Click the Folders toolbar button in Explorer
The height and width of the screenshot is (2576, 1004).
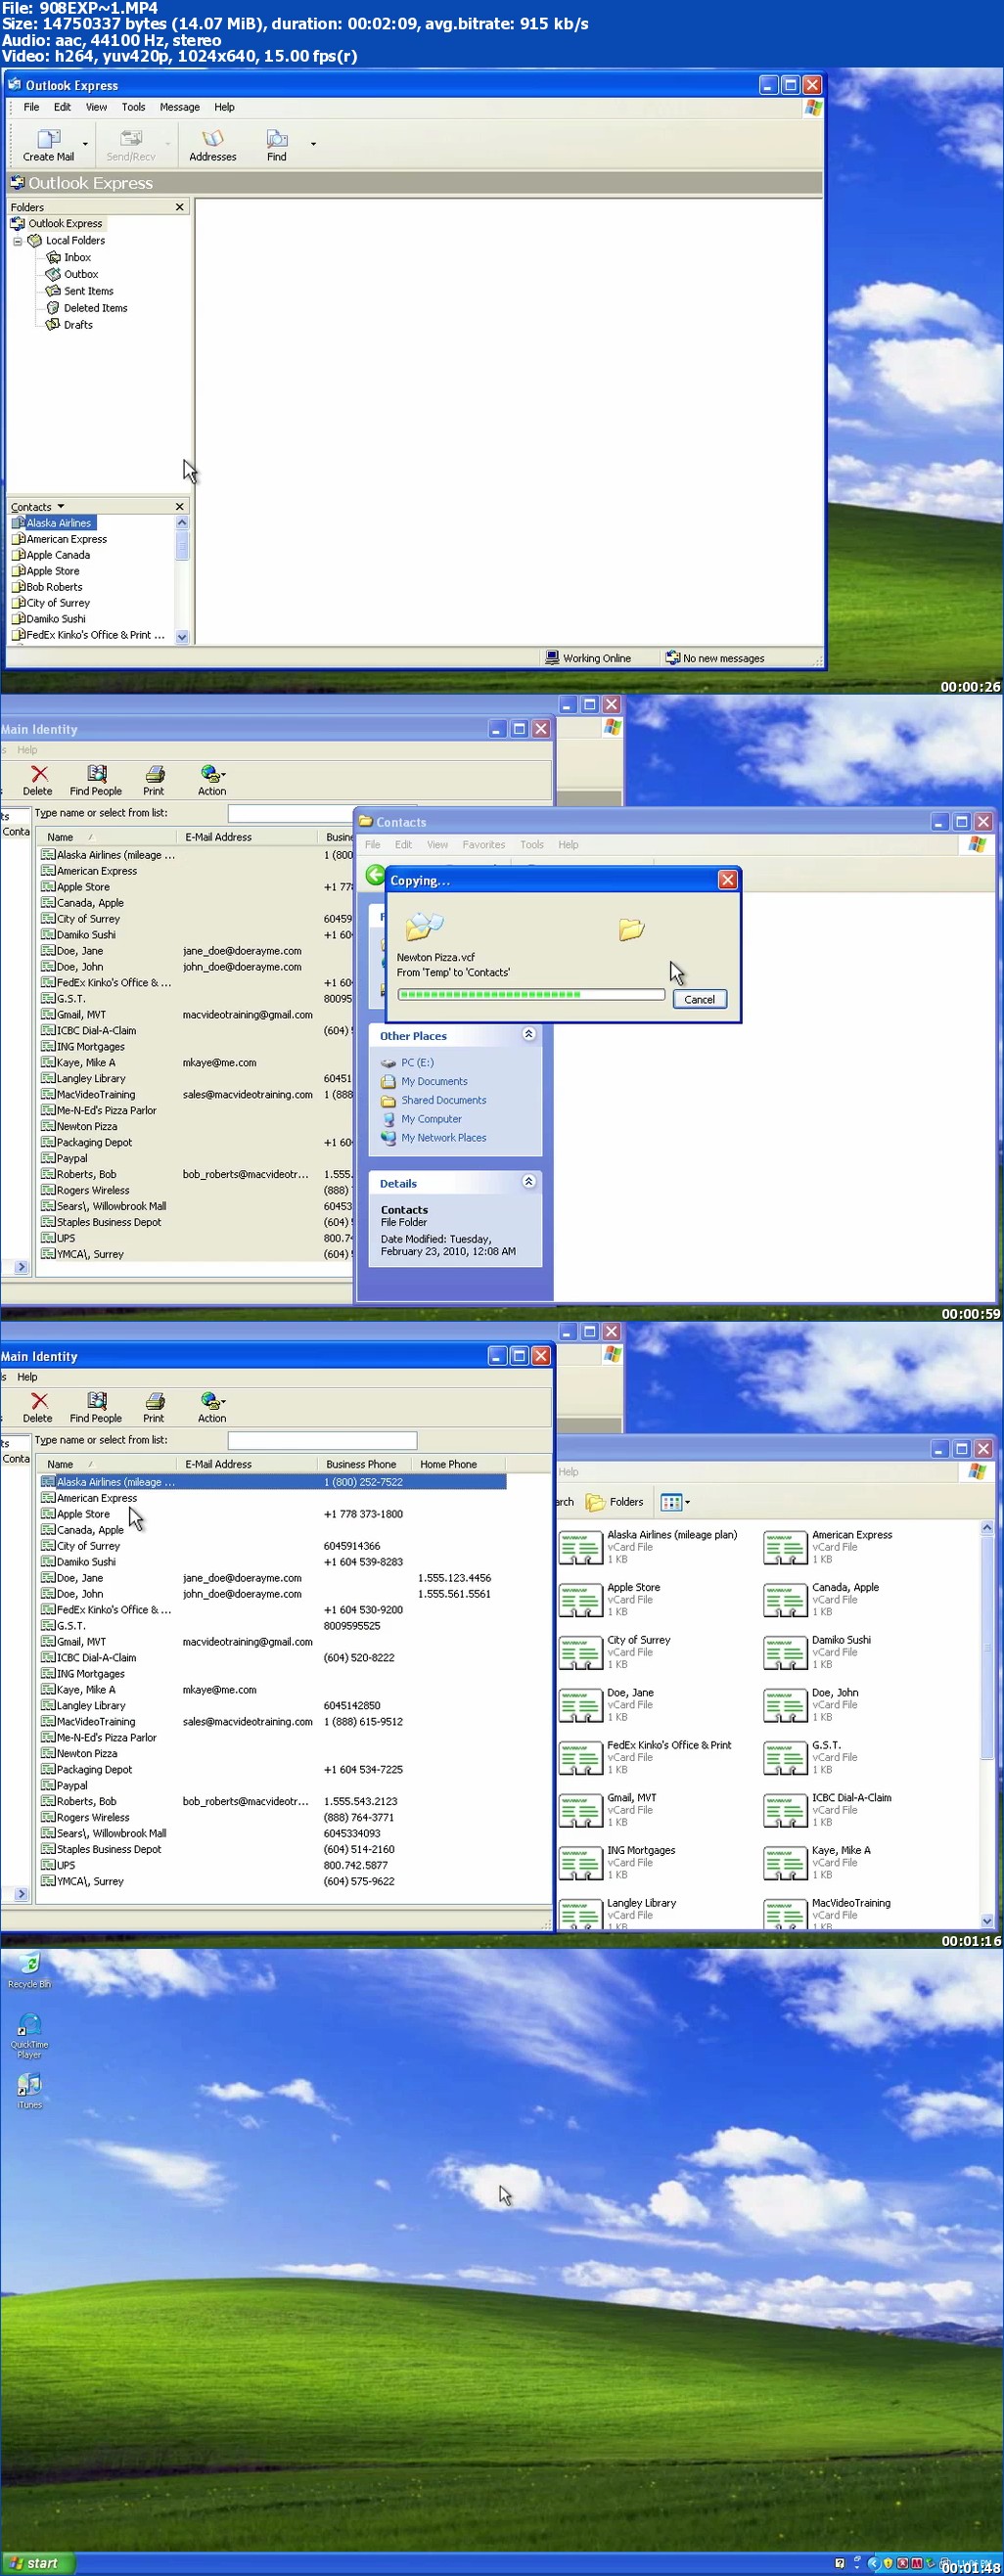click(x=615, y=1502)
